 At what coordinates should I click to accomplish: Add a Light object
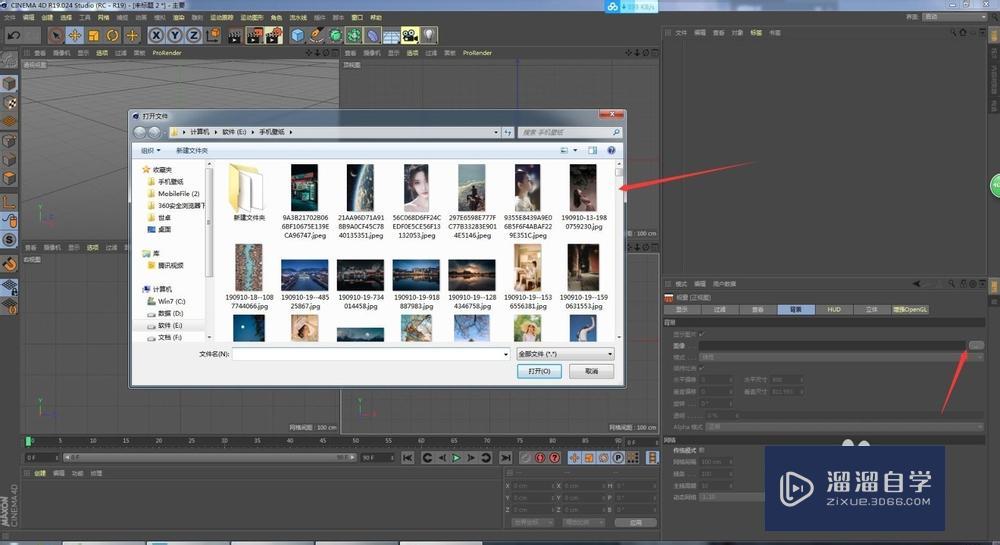pos(429,35)
